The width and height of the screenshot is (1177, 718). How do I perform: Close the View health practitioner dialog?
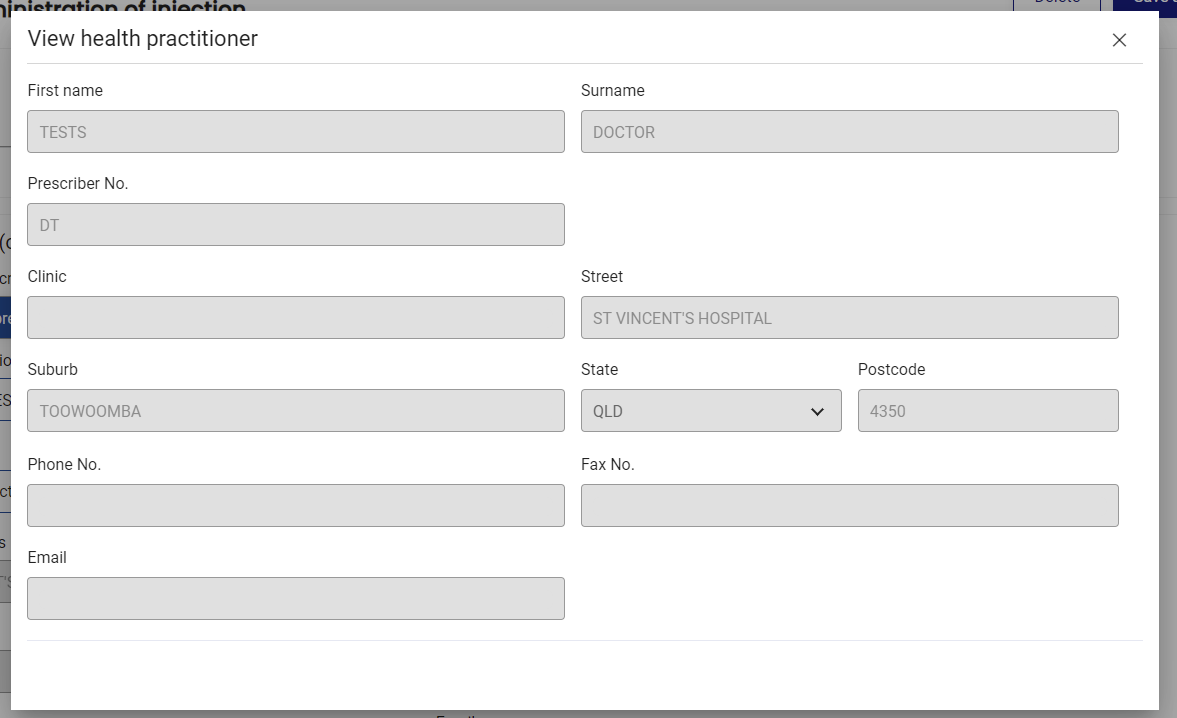tap(1118, 41)
